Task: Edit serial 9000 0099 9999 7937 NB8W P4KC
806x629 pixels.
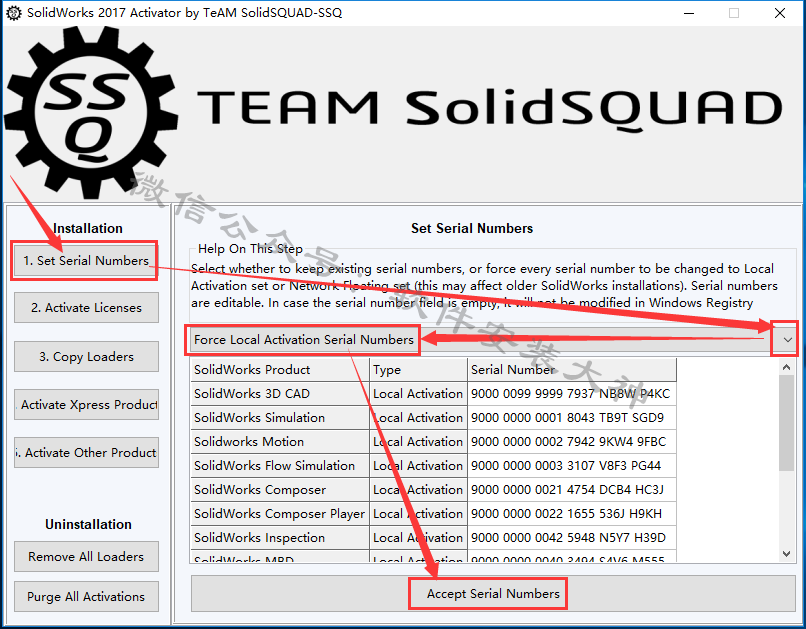Action: coord(572,394)
